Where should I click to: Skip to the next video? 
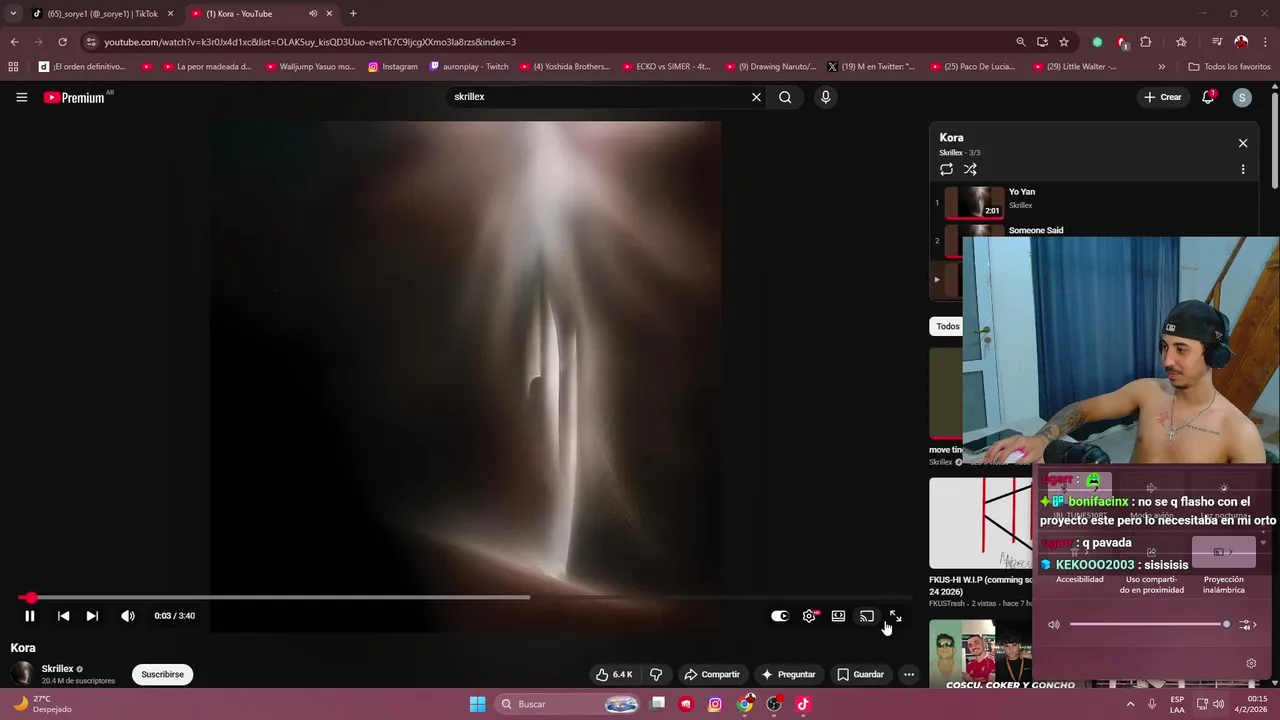[x=92, y=616]
